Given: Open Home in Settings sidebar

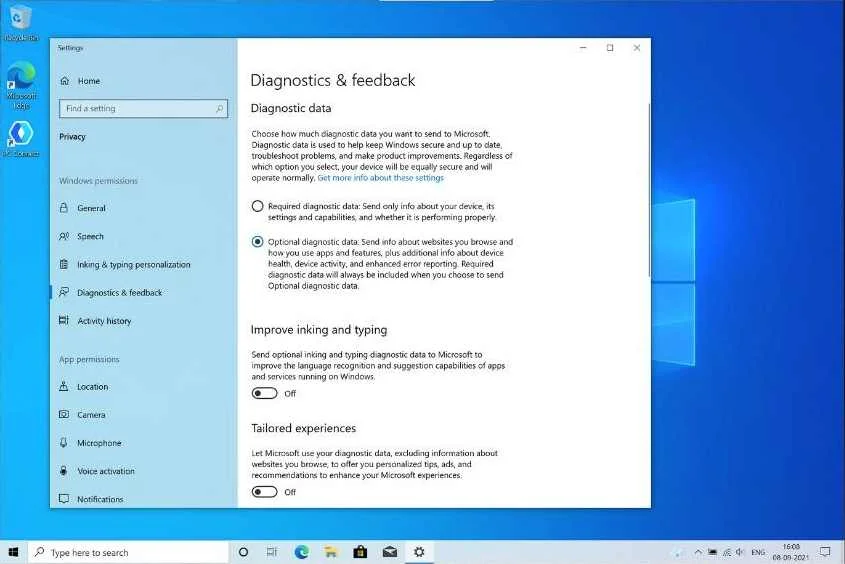Looking at the screenshot, I should click(80, 81).
